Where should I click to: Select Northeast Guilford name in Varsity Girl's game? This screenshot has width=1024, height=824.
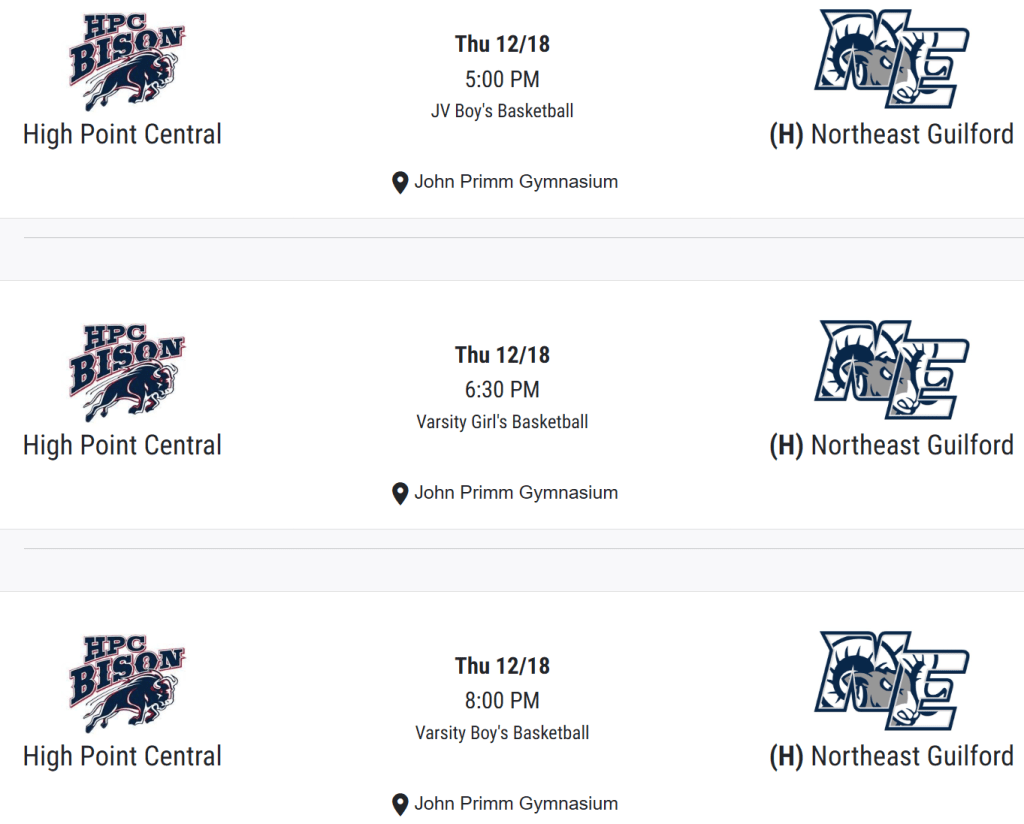click(x=911, y=445)
